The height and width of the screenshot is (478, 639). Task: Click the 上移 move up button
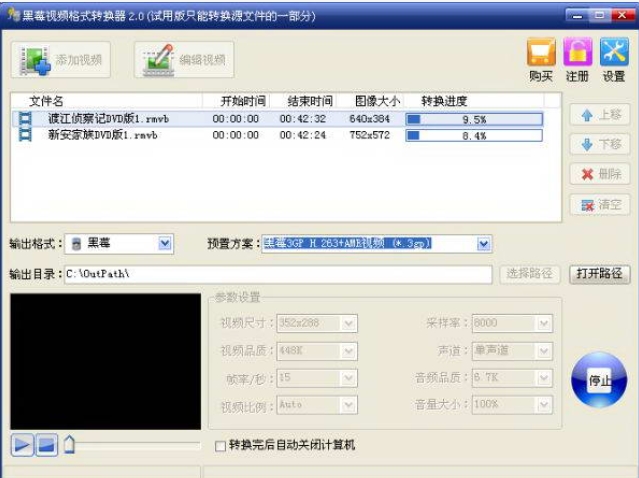tap(600, 115)
